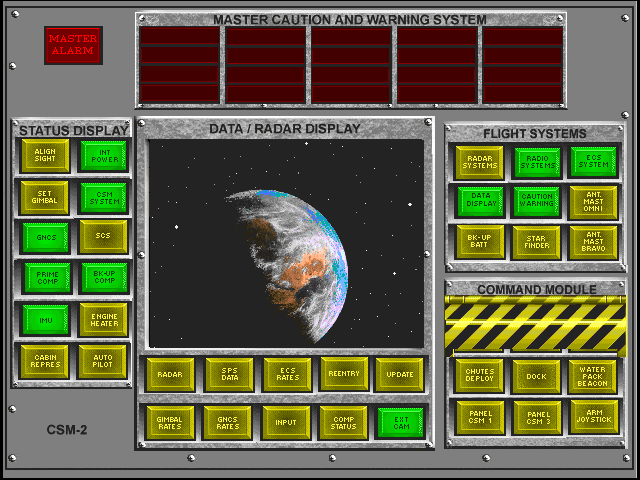Toggle the Star Finder button

point(537,241)
